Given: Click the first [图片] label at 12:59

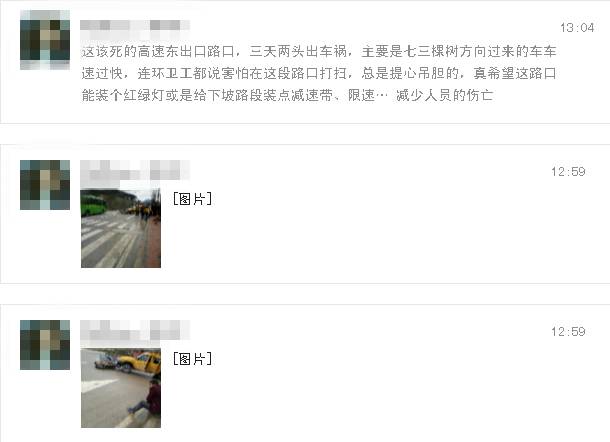Looking at the screenshot, I should point(193,199).
